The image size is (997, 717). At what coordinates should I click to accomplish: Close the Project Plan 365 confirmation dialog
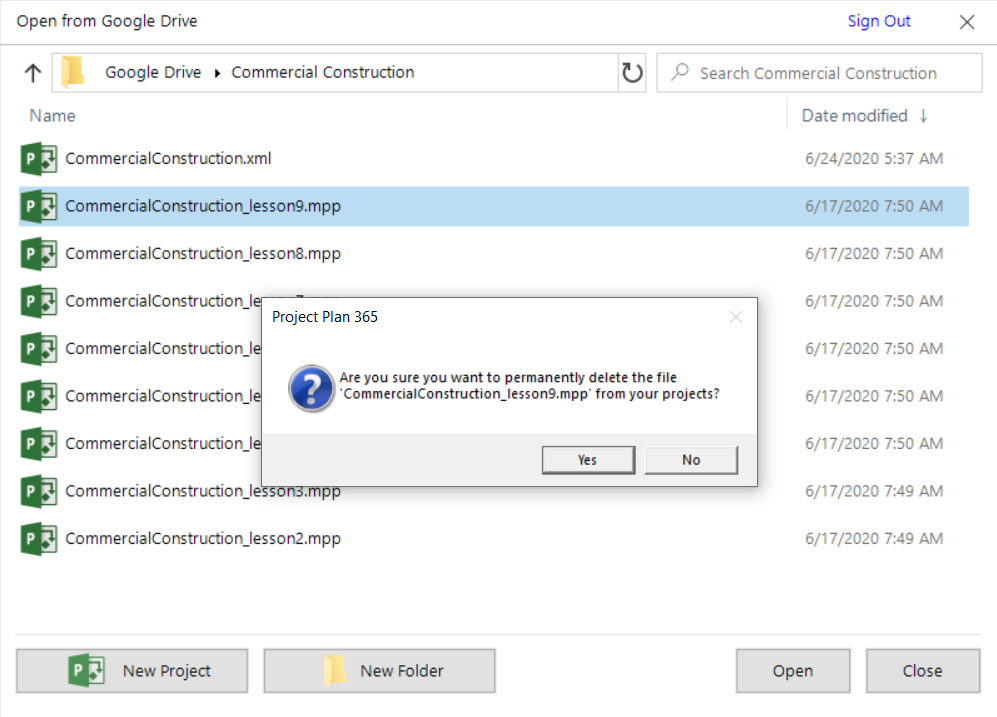coord(736,317)
